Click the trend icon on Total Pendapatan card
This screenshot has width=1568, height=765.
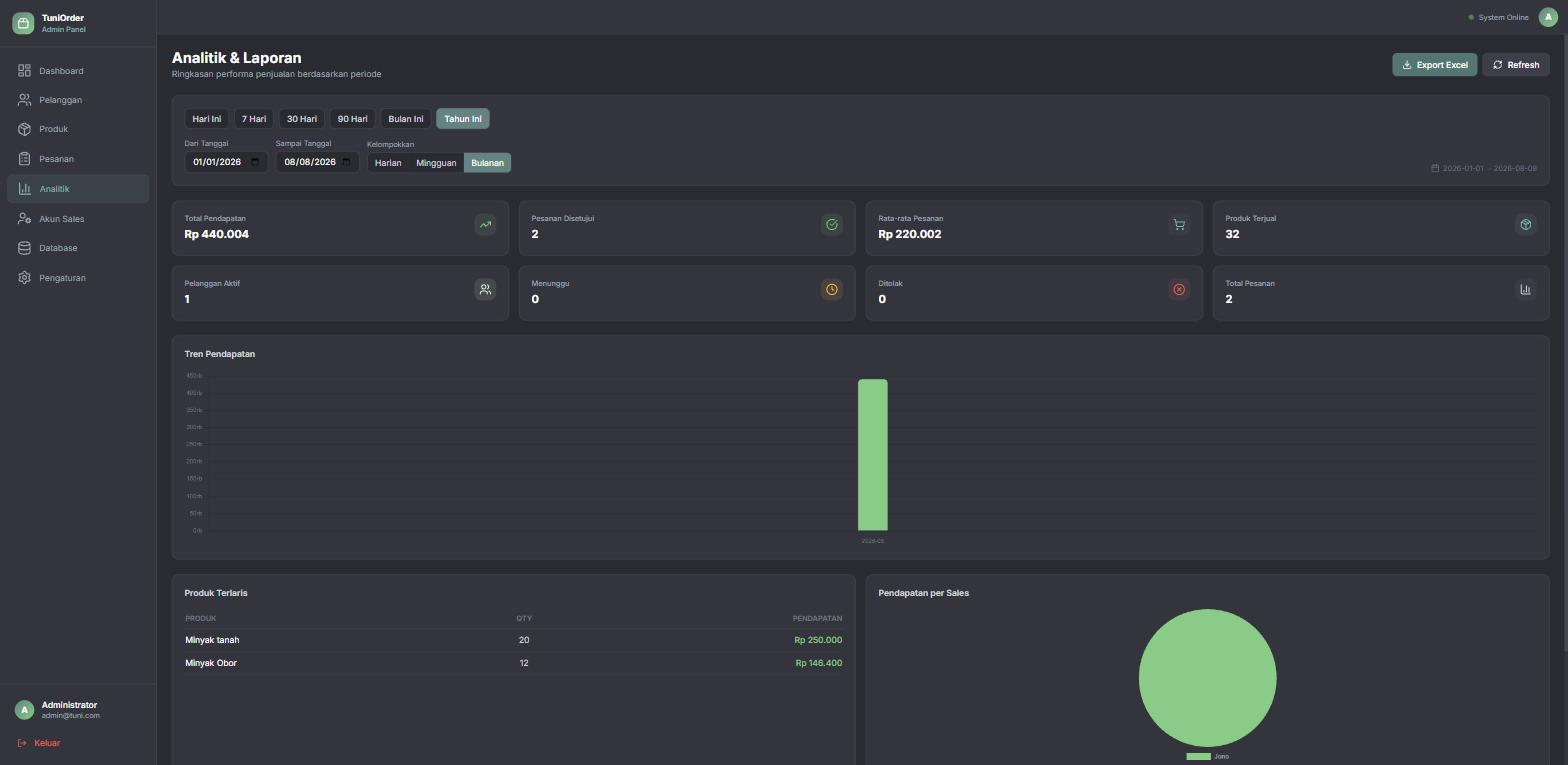click(x=485, y=225)
